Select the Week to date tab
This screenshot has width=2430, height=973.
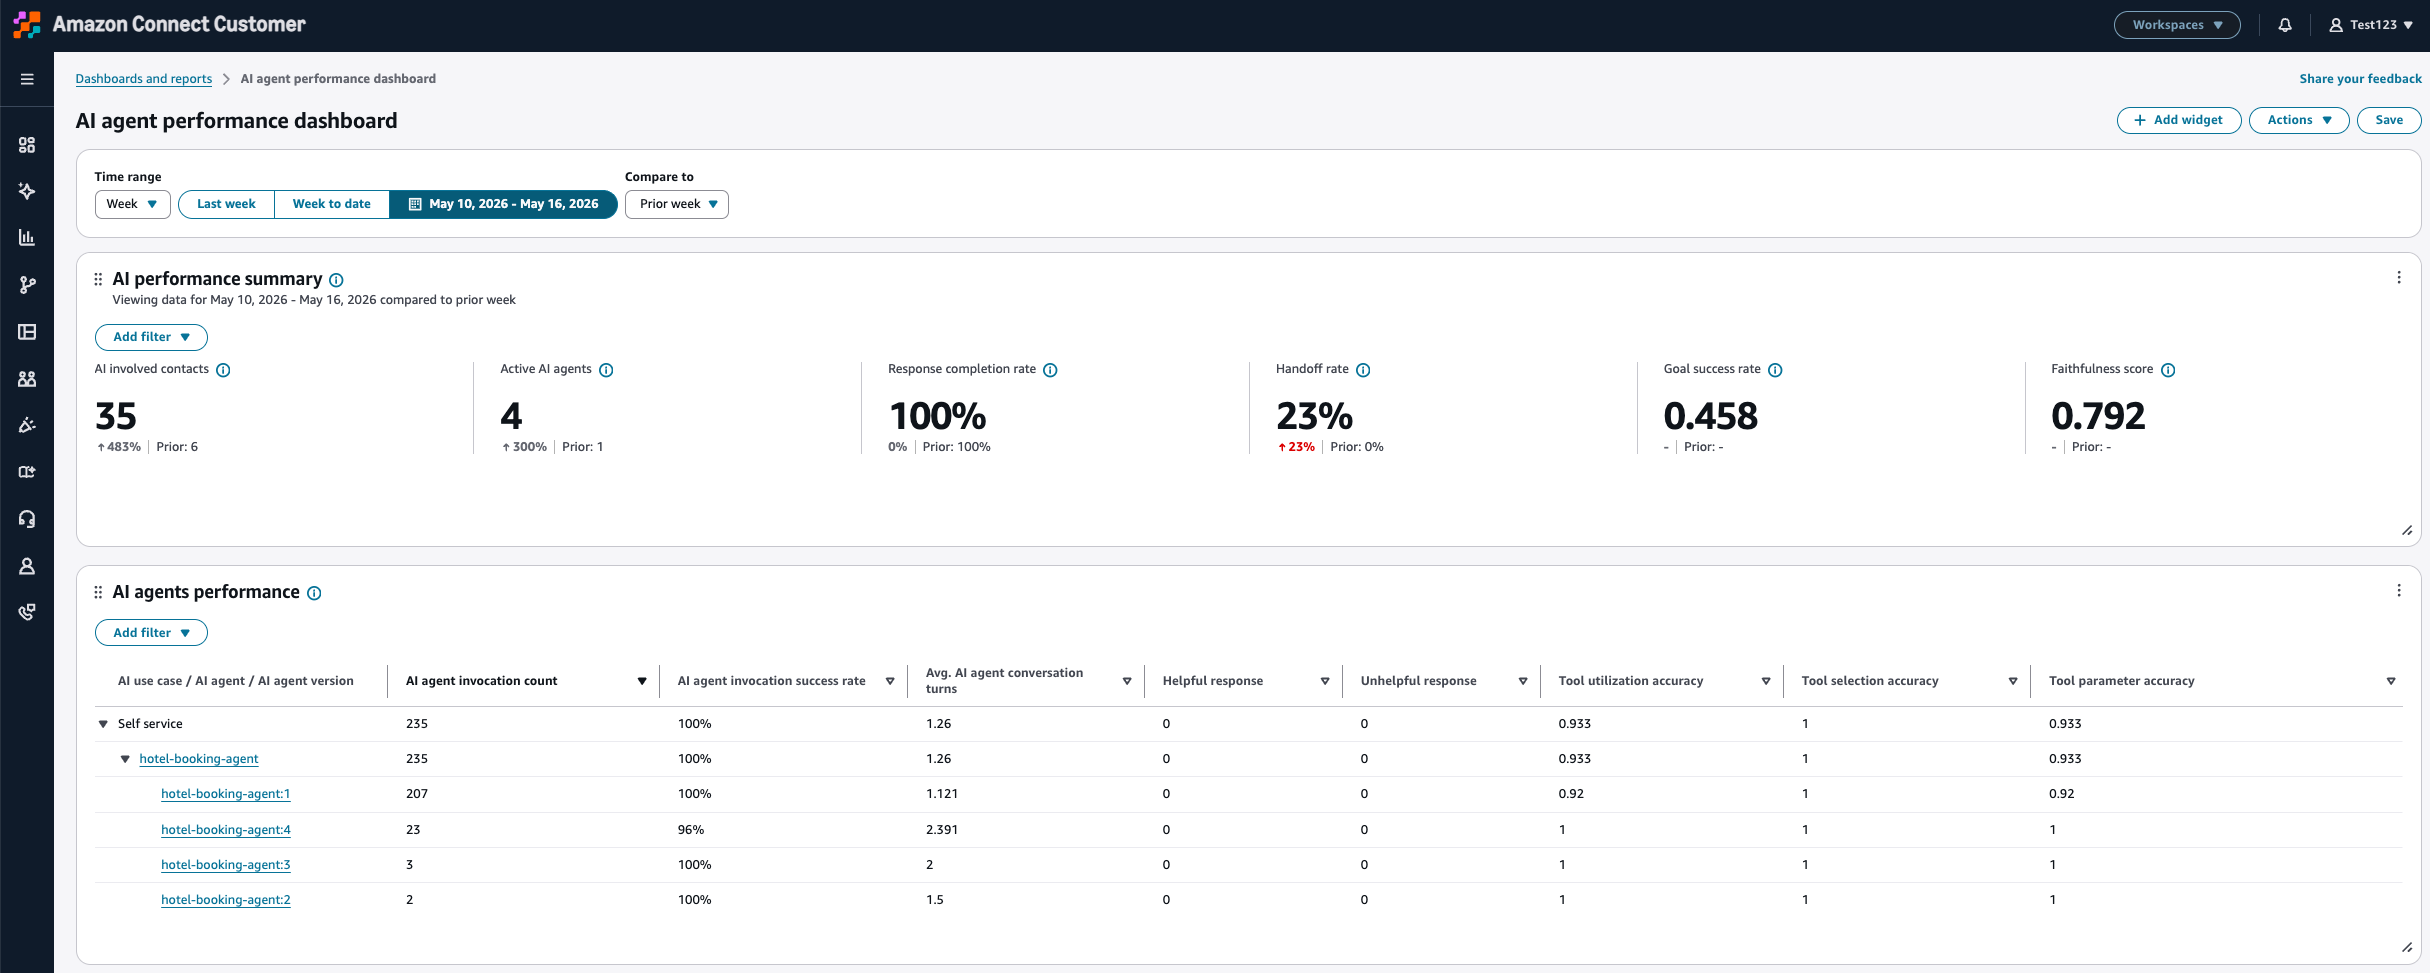click(332, 204)
